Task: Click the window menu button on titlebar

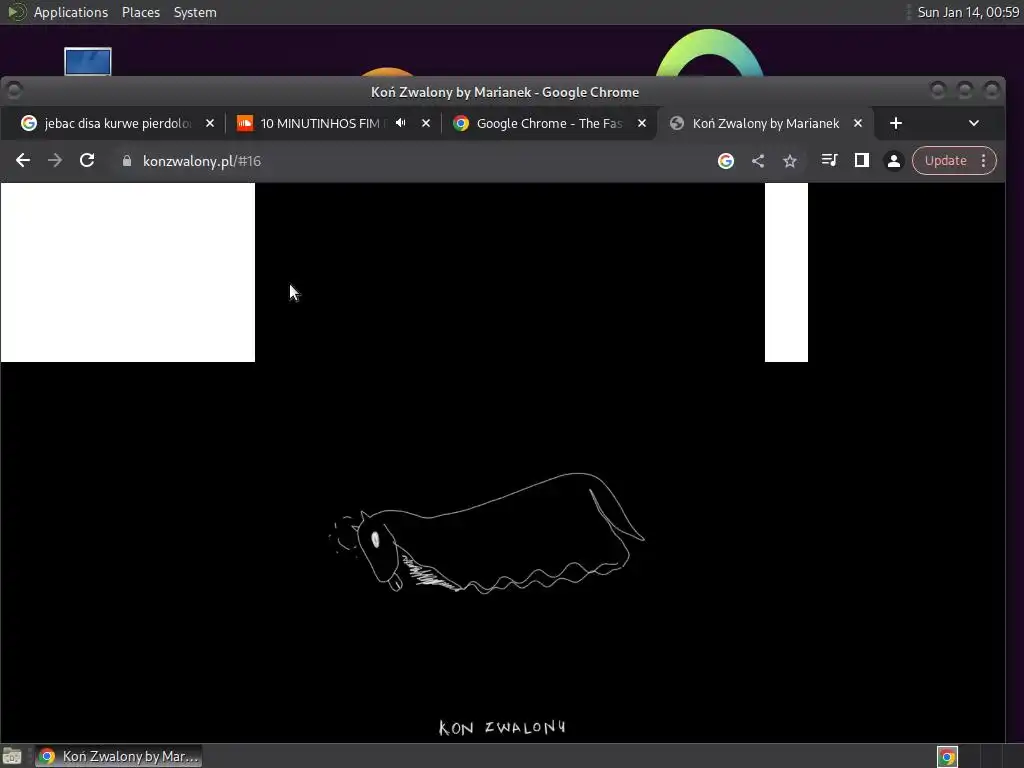Action: (x=14, y=90)
